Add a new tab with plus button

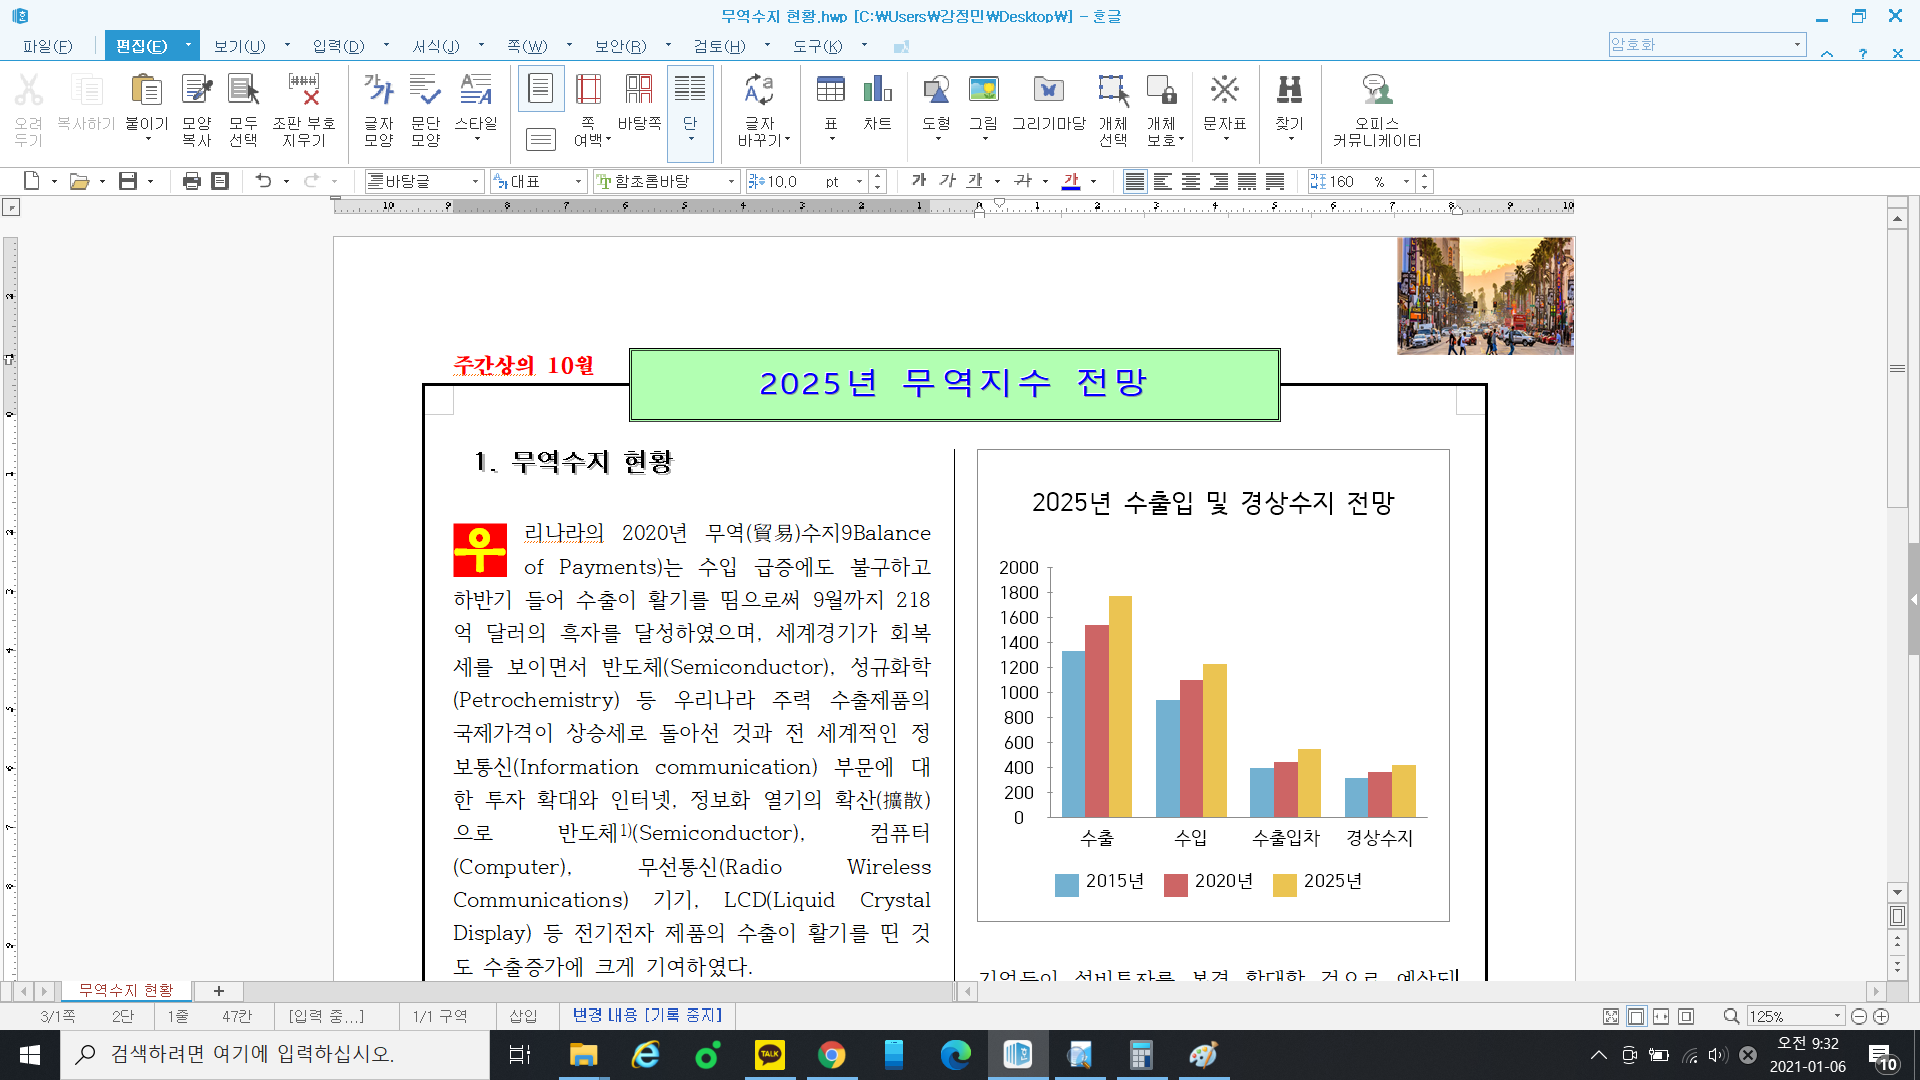click(x=219, y=991)
